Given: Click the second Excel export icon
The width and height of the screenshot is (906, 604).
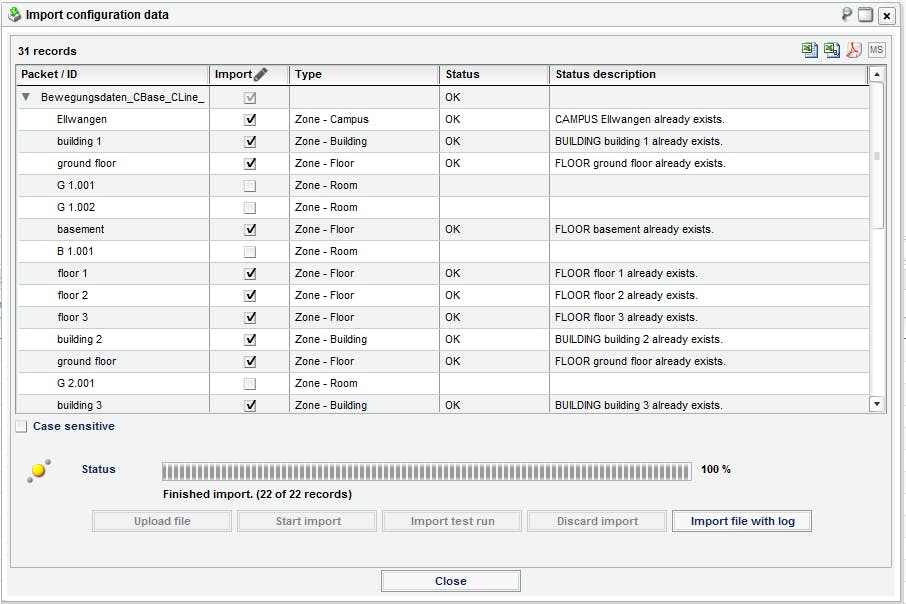Looking at the screenshot, I should (x=832, y=48).
